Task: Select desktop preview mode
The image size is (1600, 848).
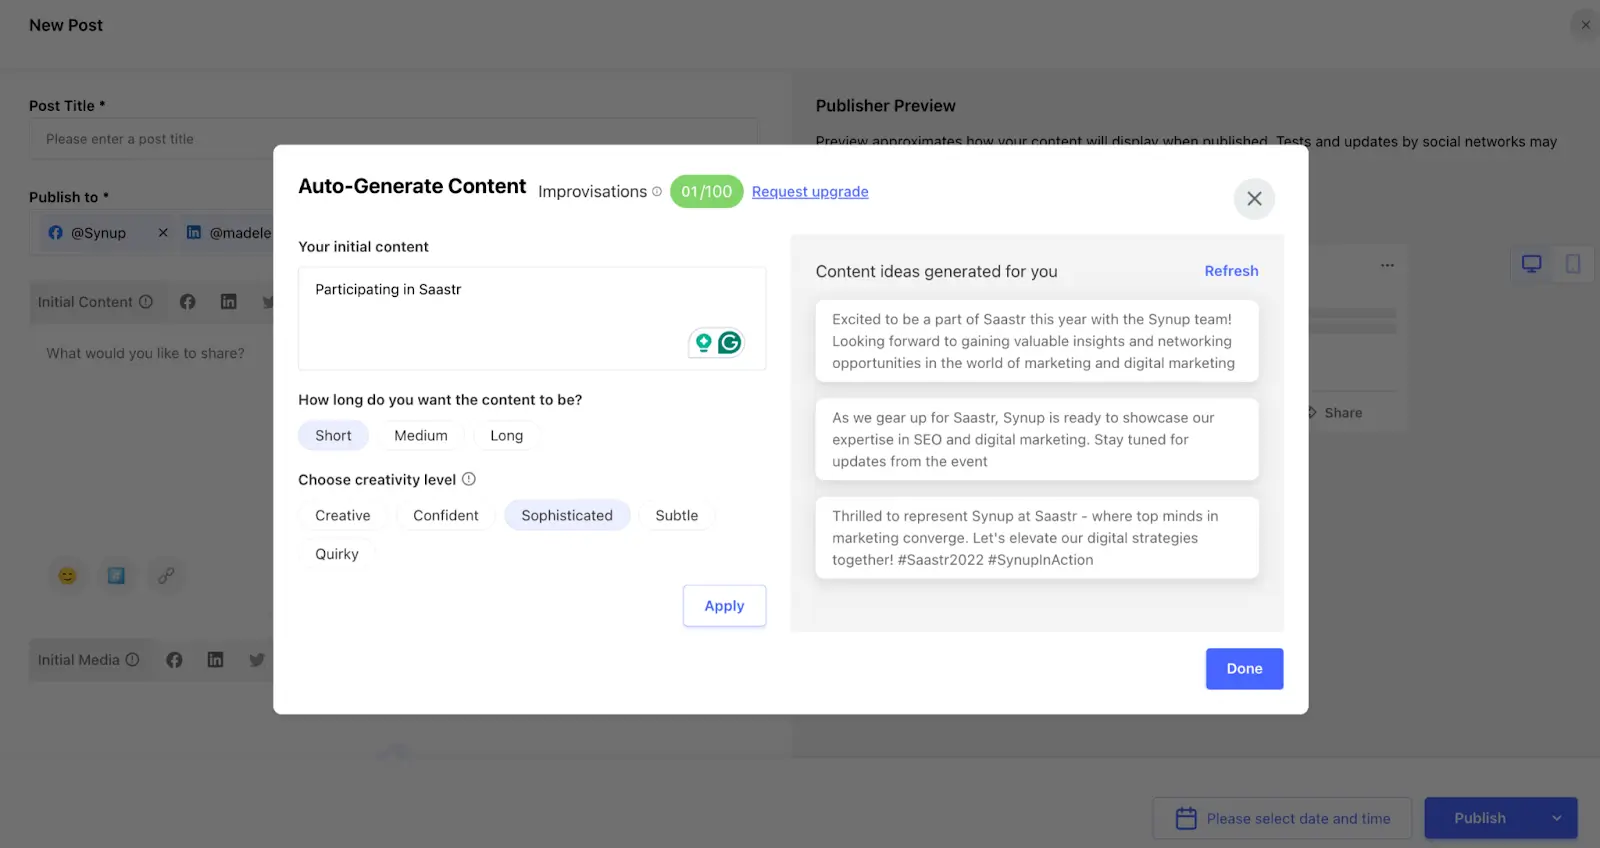Action: click(1532, 264)
